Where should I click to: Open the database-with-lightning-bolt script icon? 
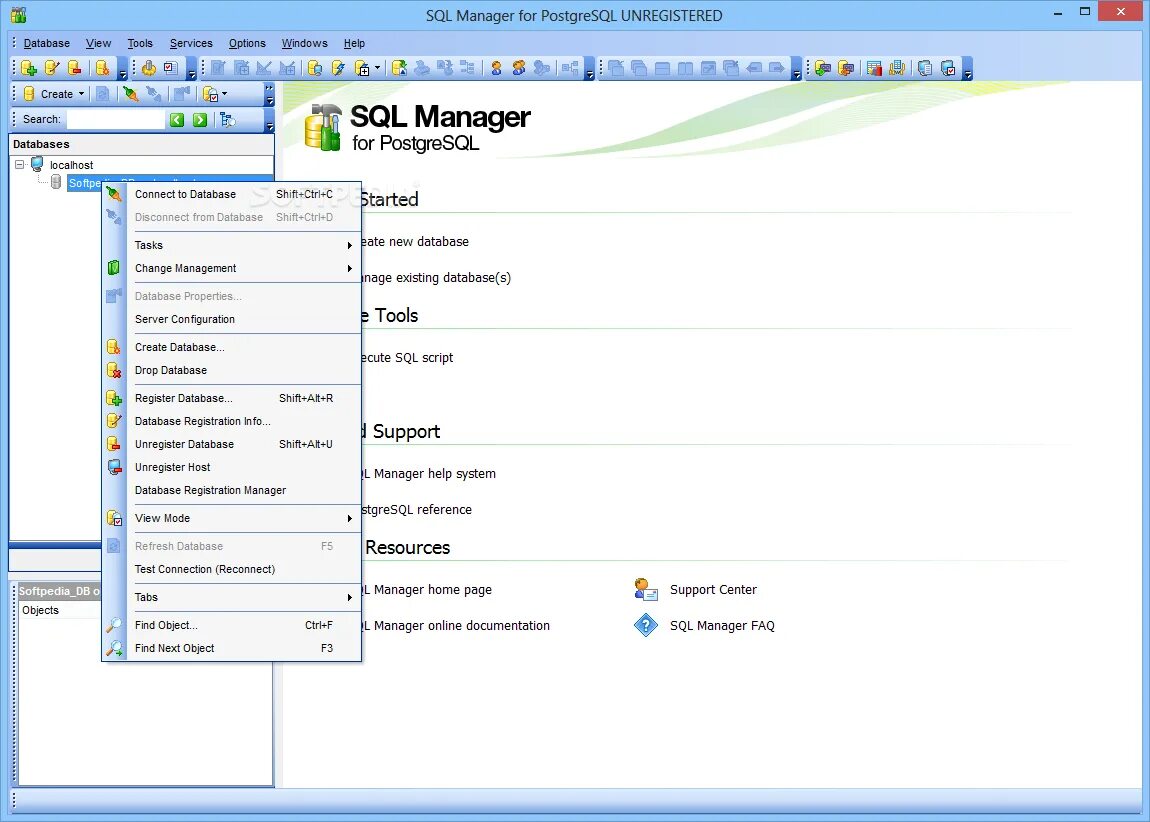point(338,68)
